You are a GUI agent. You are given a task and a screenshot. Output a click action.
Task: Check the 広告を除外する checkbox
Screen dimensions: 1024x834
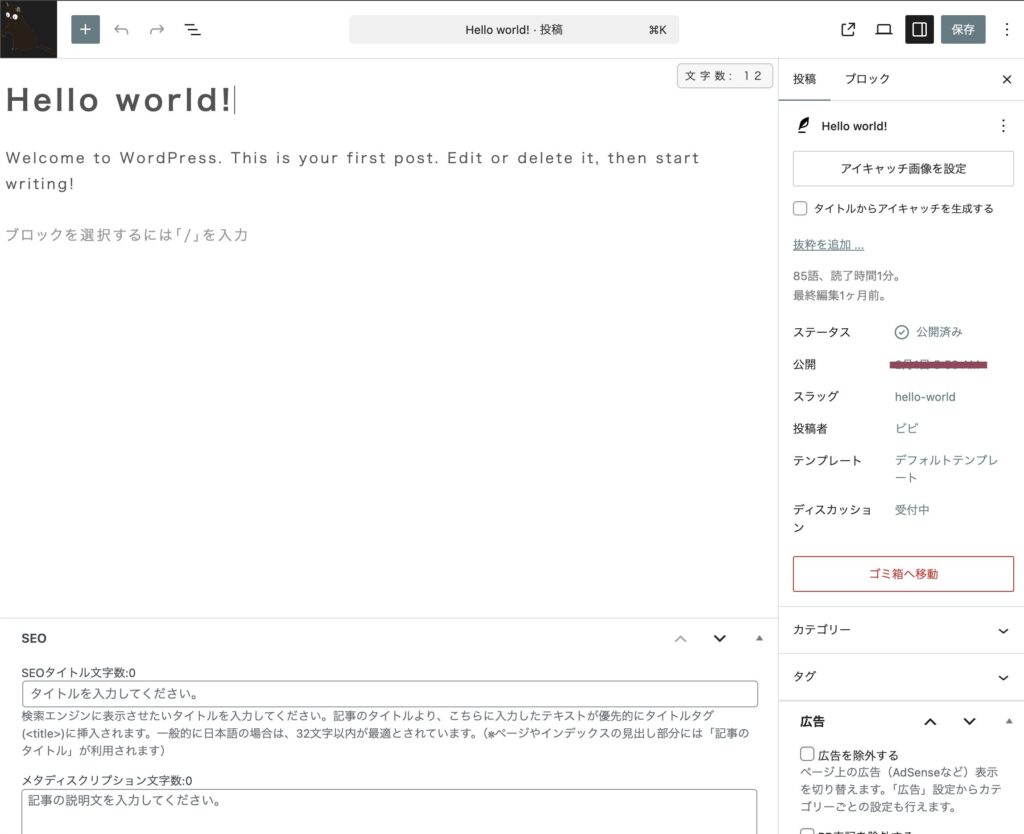click(807, 755)
